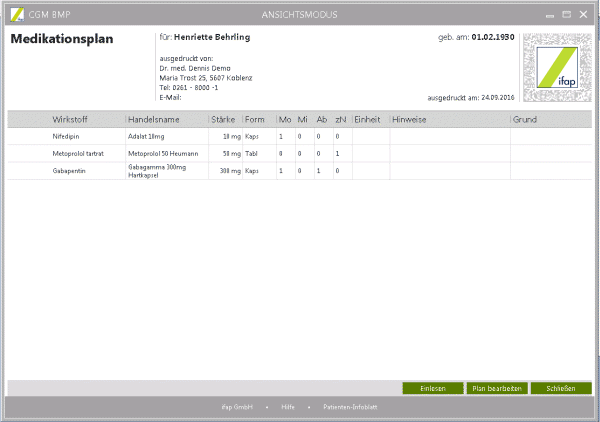The image size is (600, 422).
Task: Open the Hilfe footer link
Action: pos(288,408)
